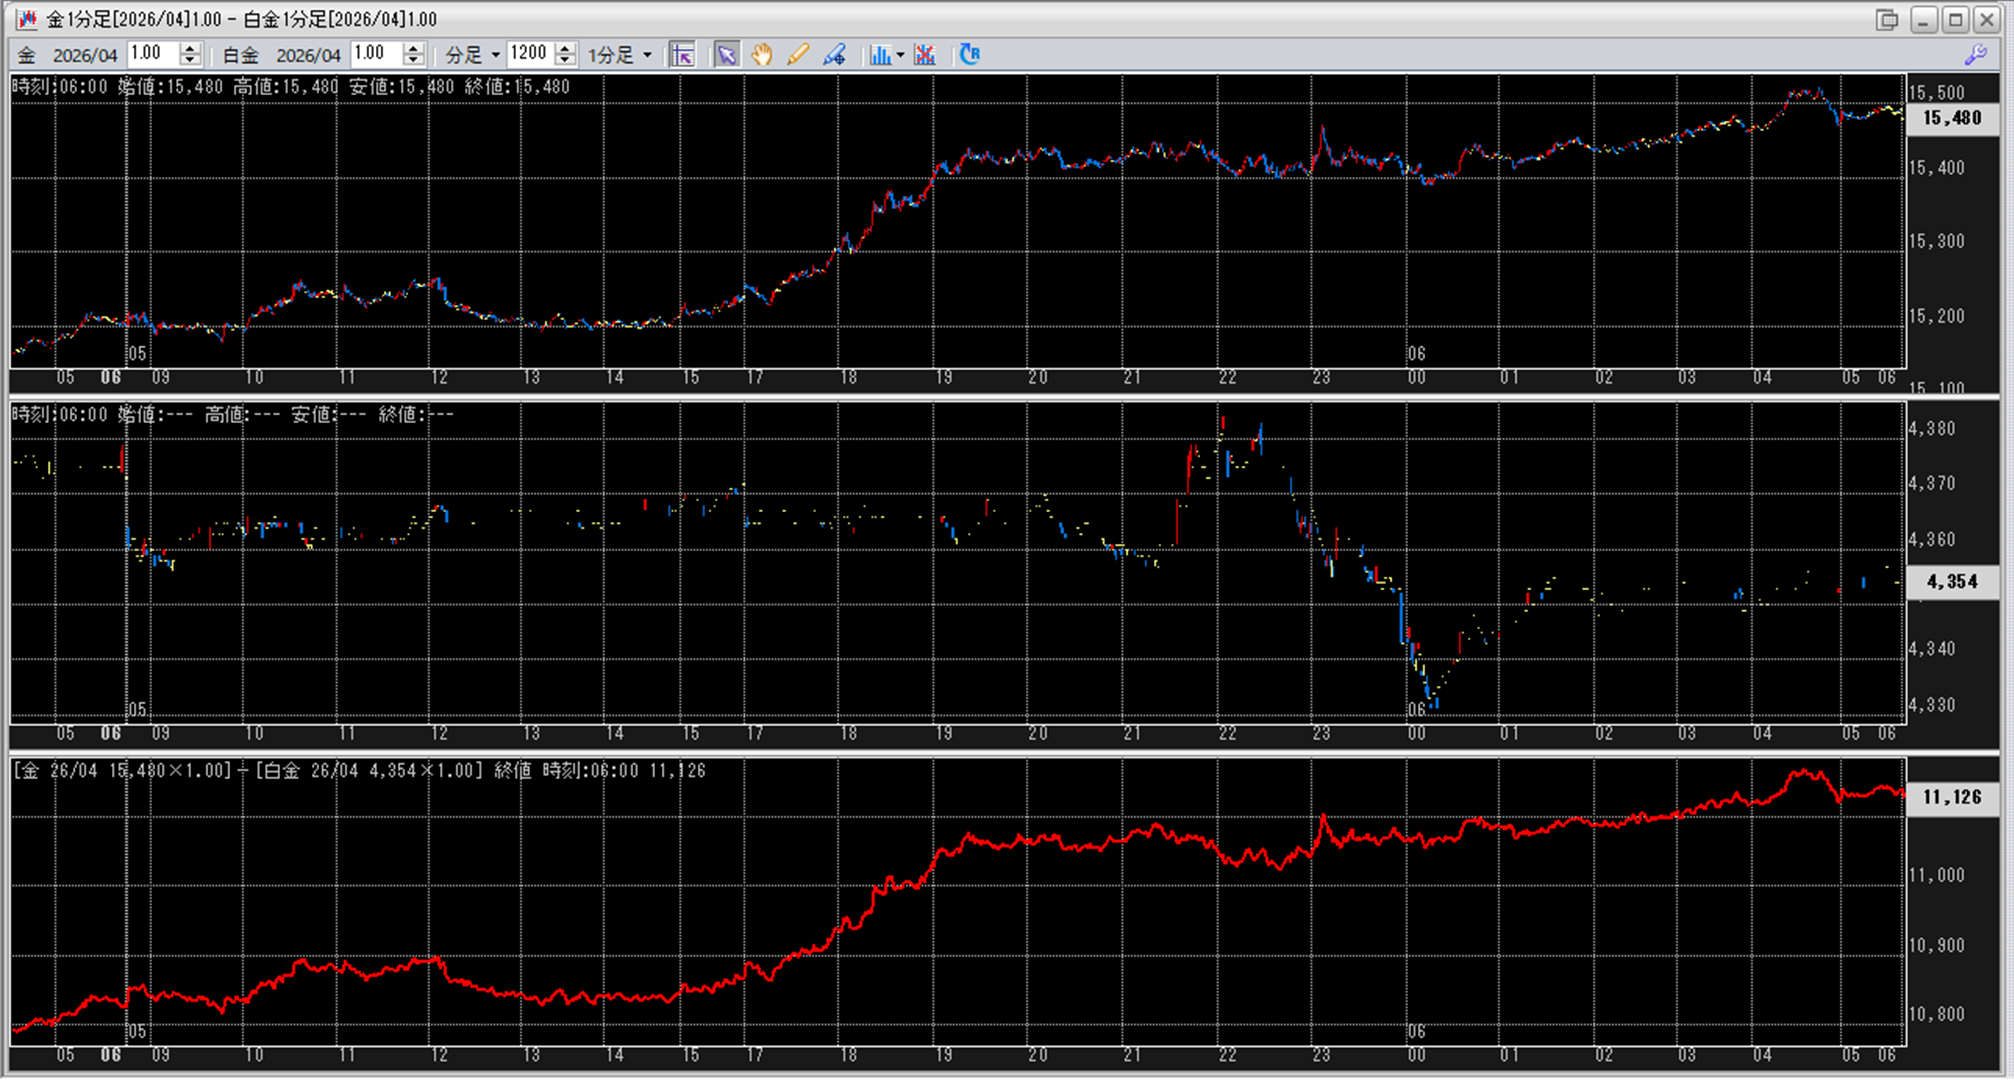Click the 1200 bar count input field

point(529,54)
